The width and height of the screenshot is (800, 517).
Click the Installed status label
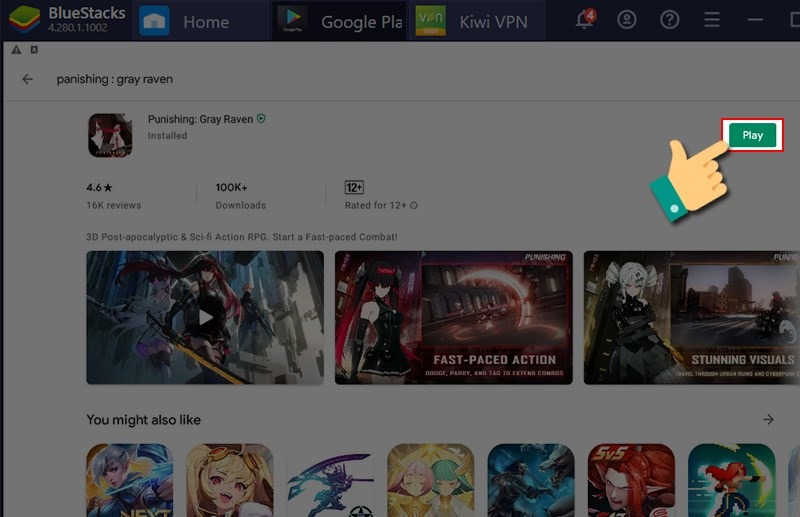point(167,136)
